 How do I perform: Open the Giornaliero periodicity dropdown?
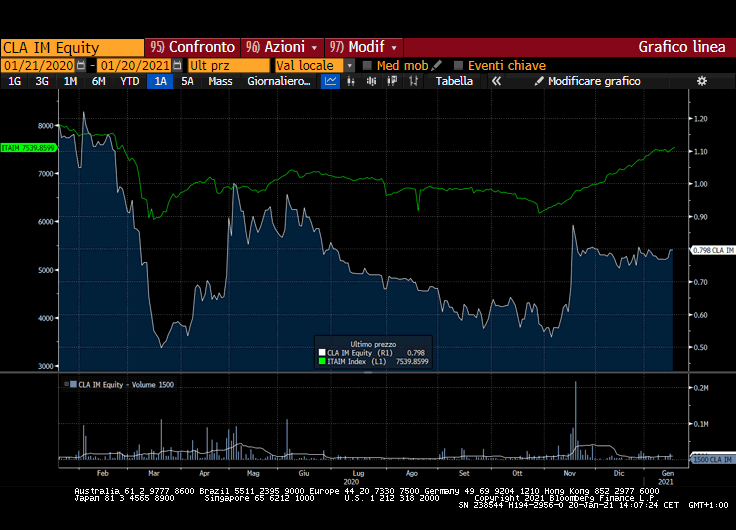[x=279, y=81]
